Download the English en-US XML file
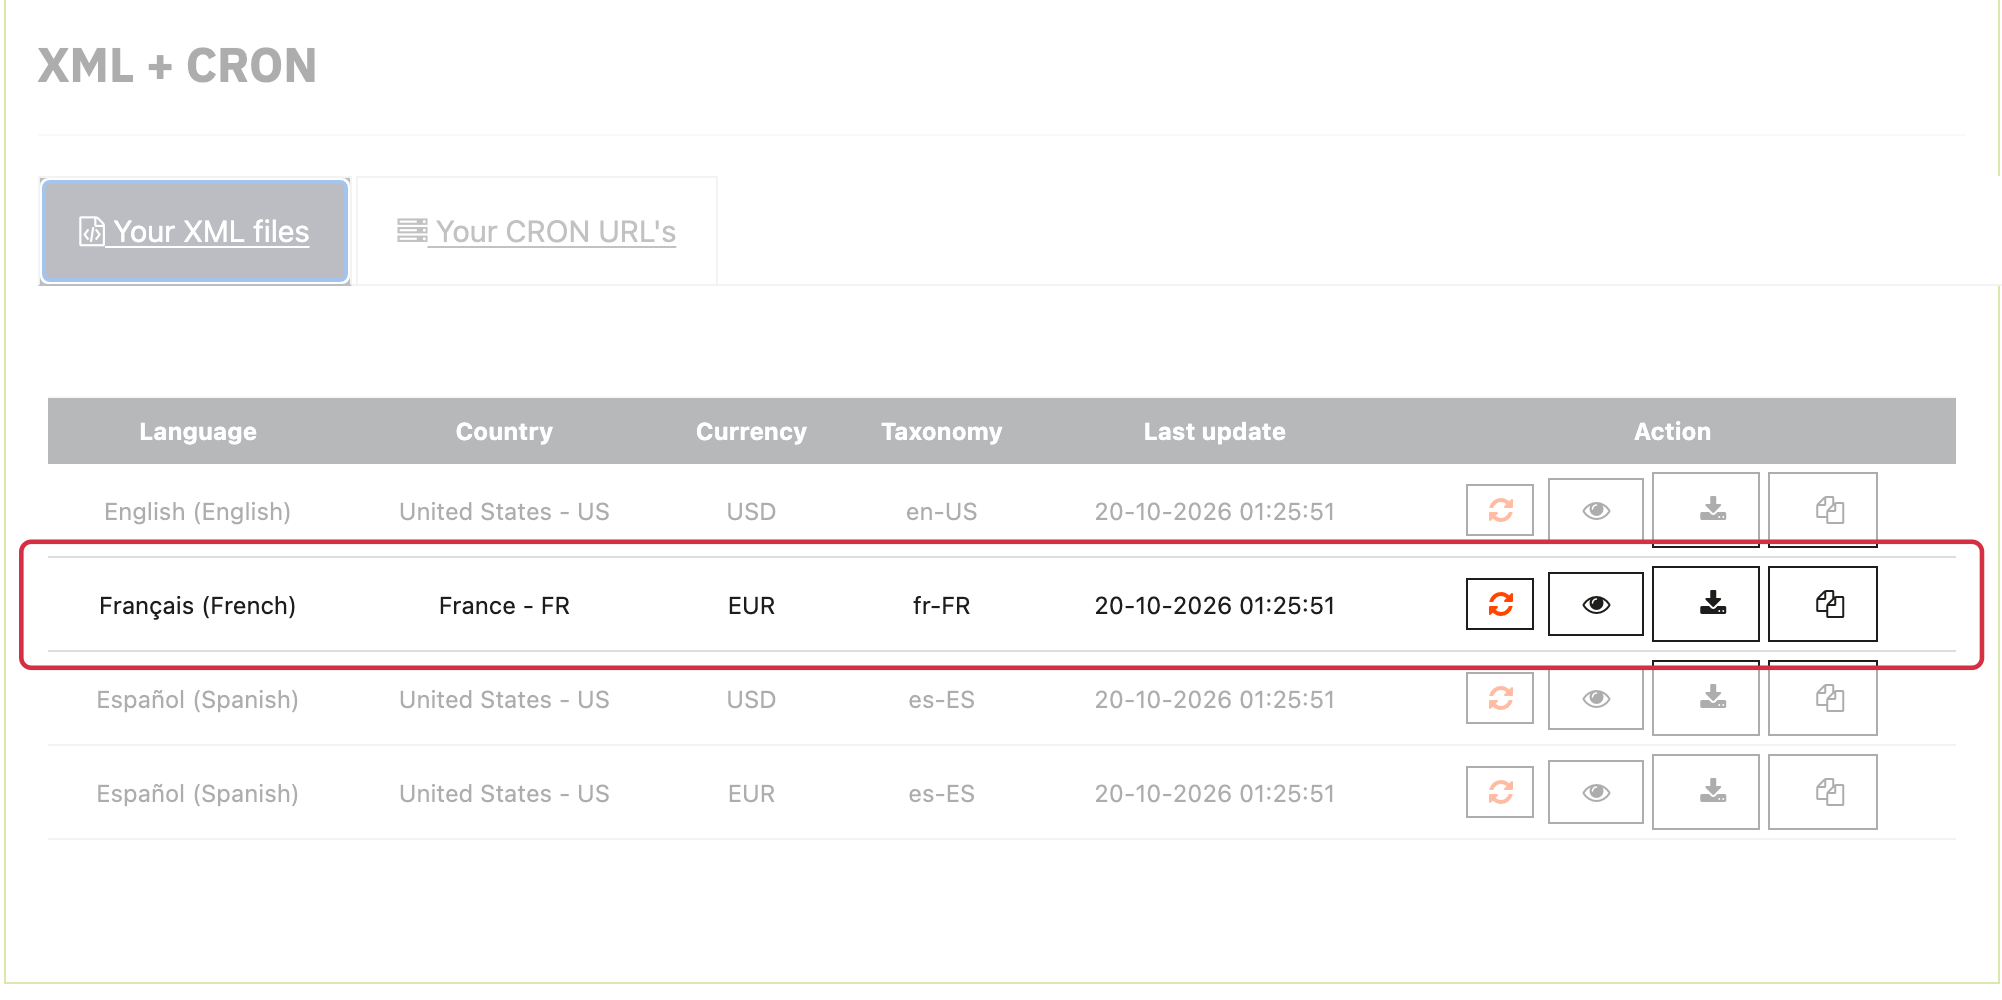Viewport: 2002px width, 1000px height. pyautogui.click(x=1705, y=510)
